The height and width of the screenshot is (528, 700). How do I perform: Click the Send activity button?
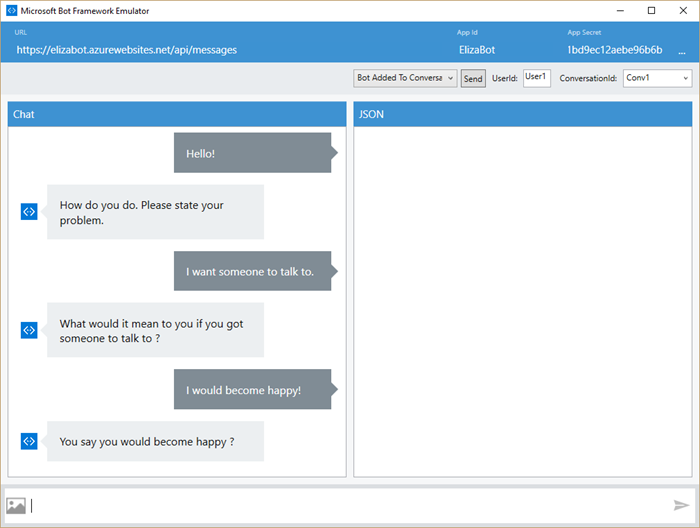(473, 79)
